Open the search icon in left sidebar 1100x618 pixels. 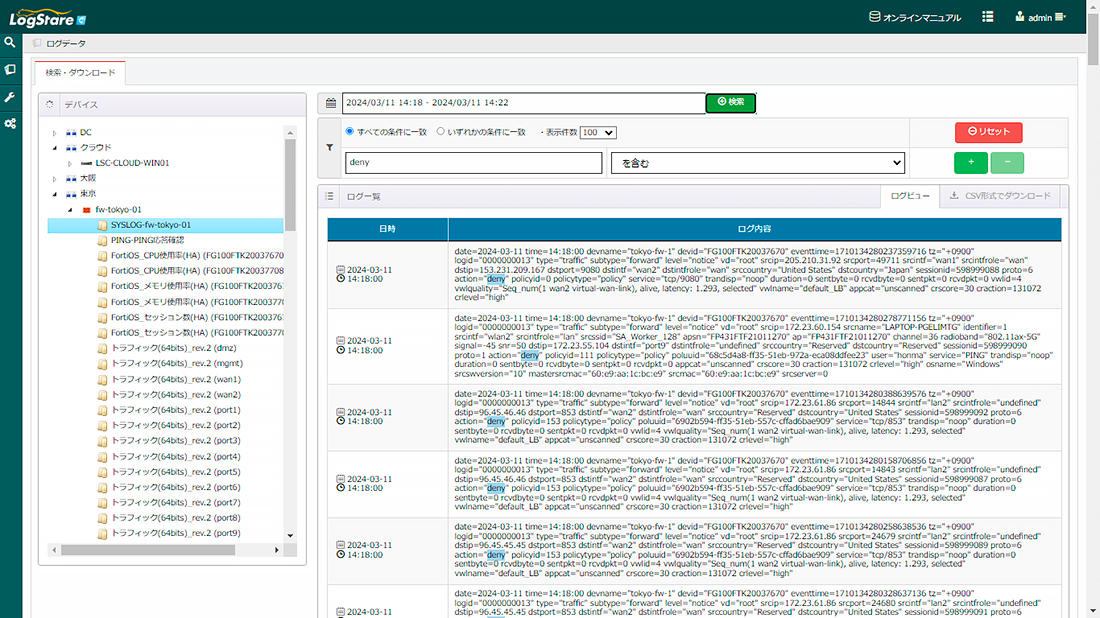(x=10, y=42)
